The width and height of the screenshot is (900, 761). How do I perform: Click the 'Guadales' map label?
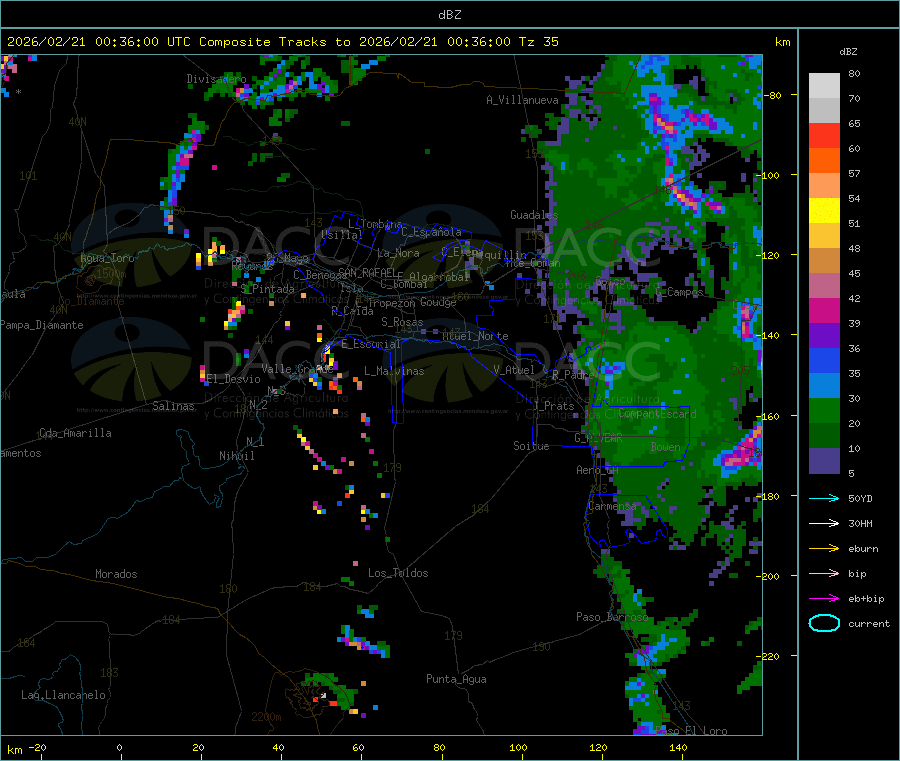534,215
